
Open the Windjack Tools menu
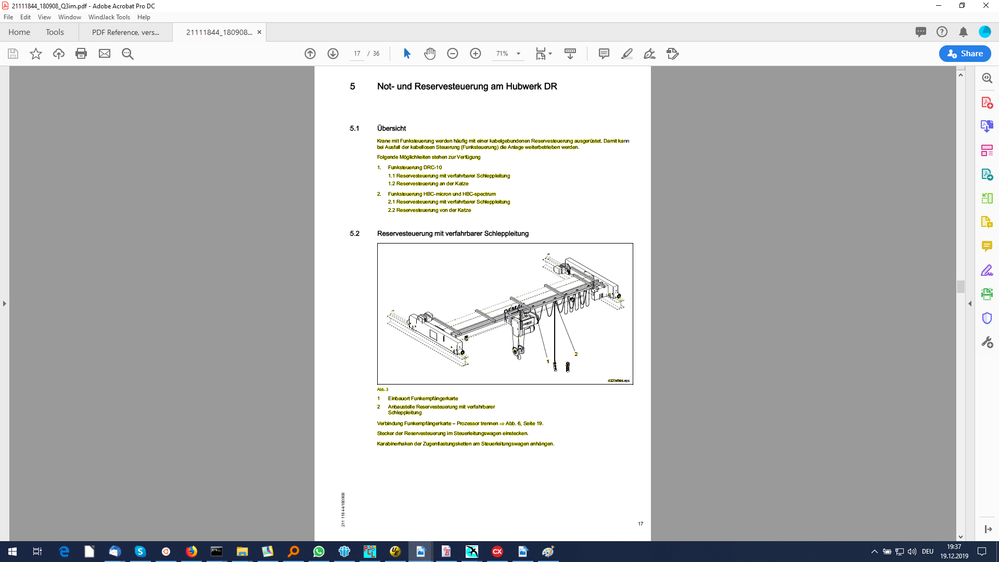109,17
